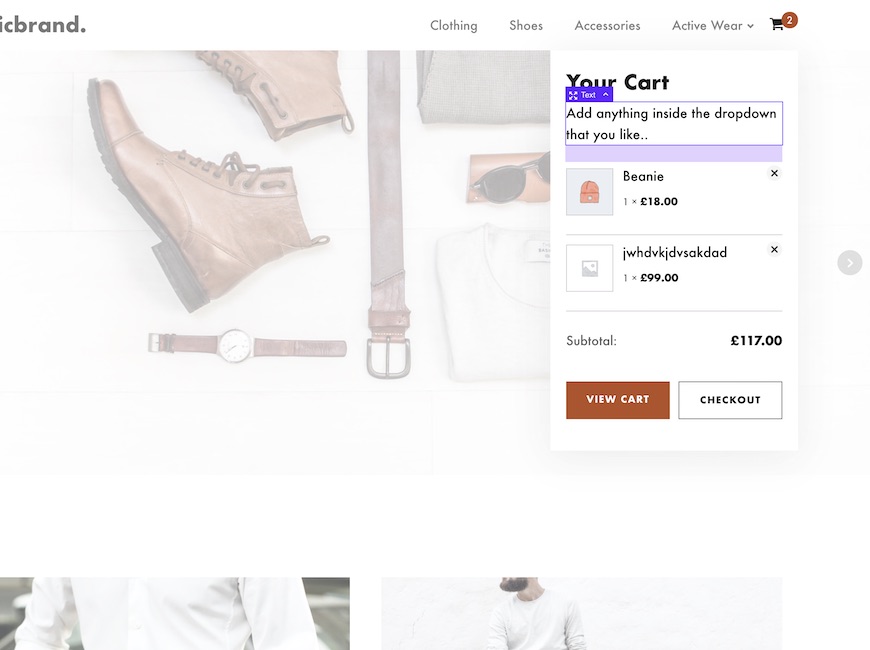Image resolution: width=870 pixels, height=650 pixels.
Task: Click the Beanie product thumbnail
Action: [589, 192]
